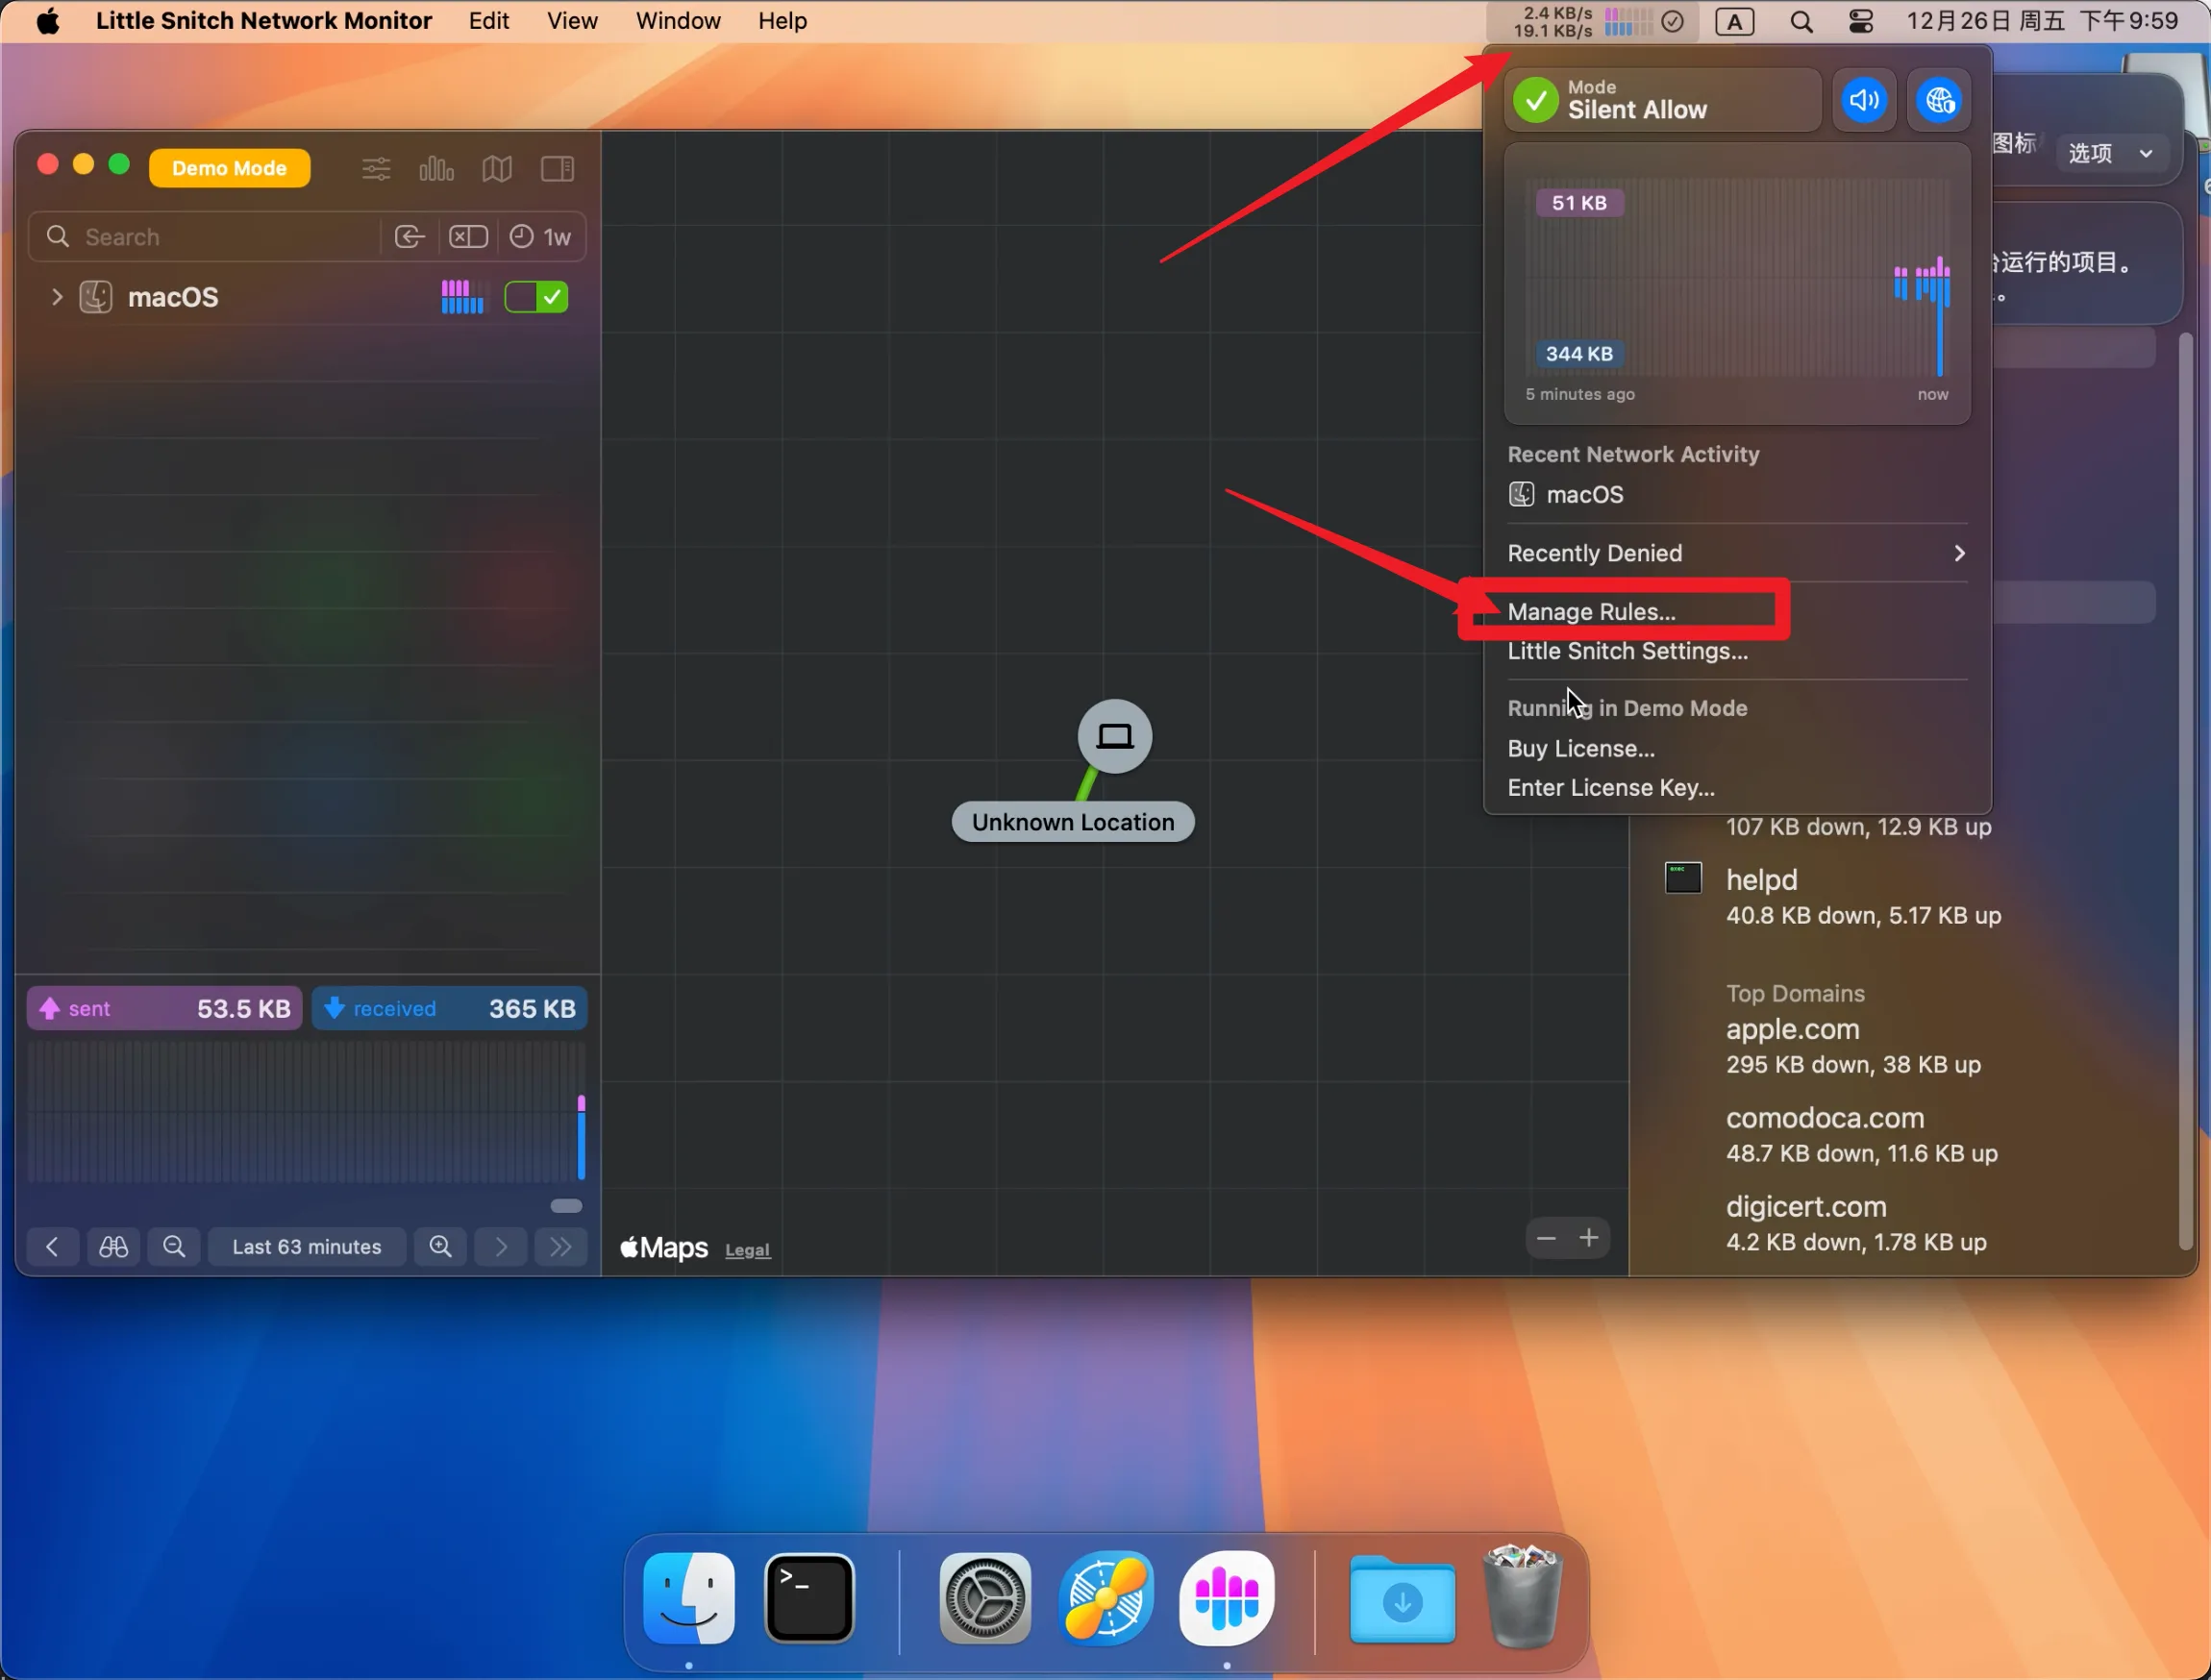Go to next time range arrow

(501, 1247)
